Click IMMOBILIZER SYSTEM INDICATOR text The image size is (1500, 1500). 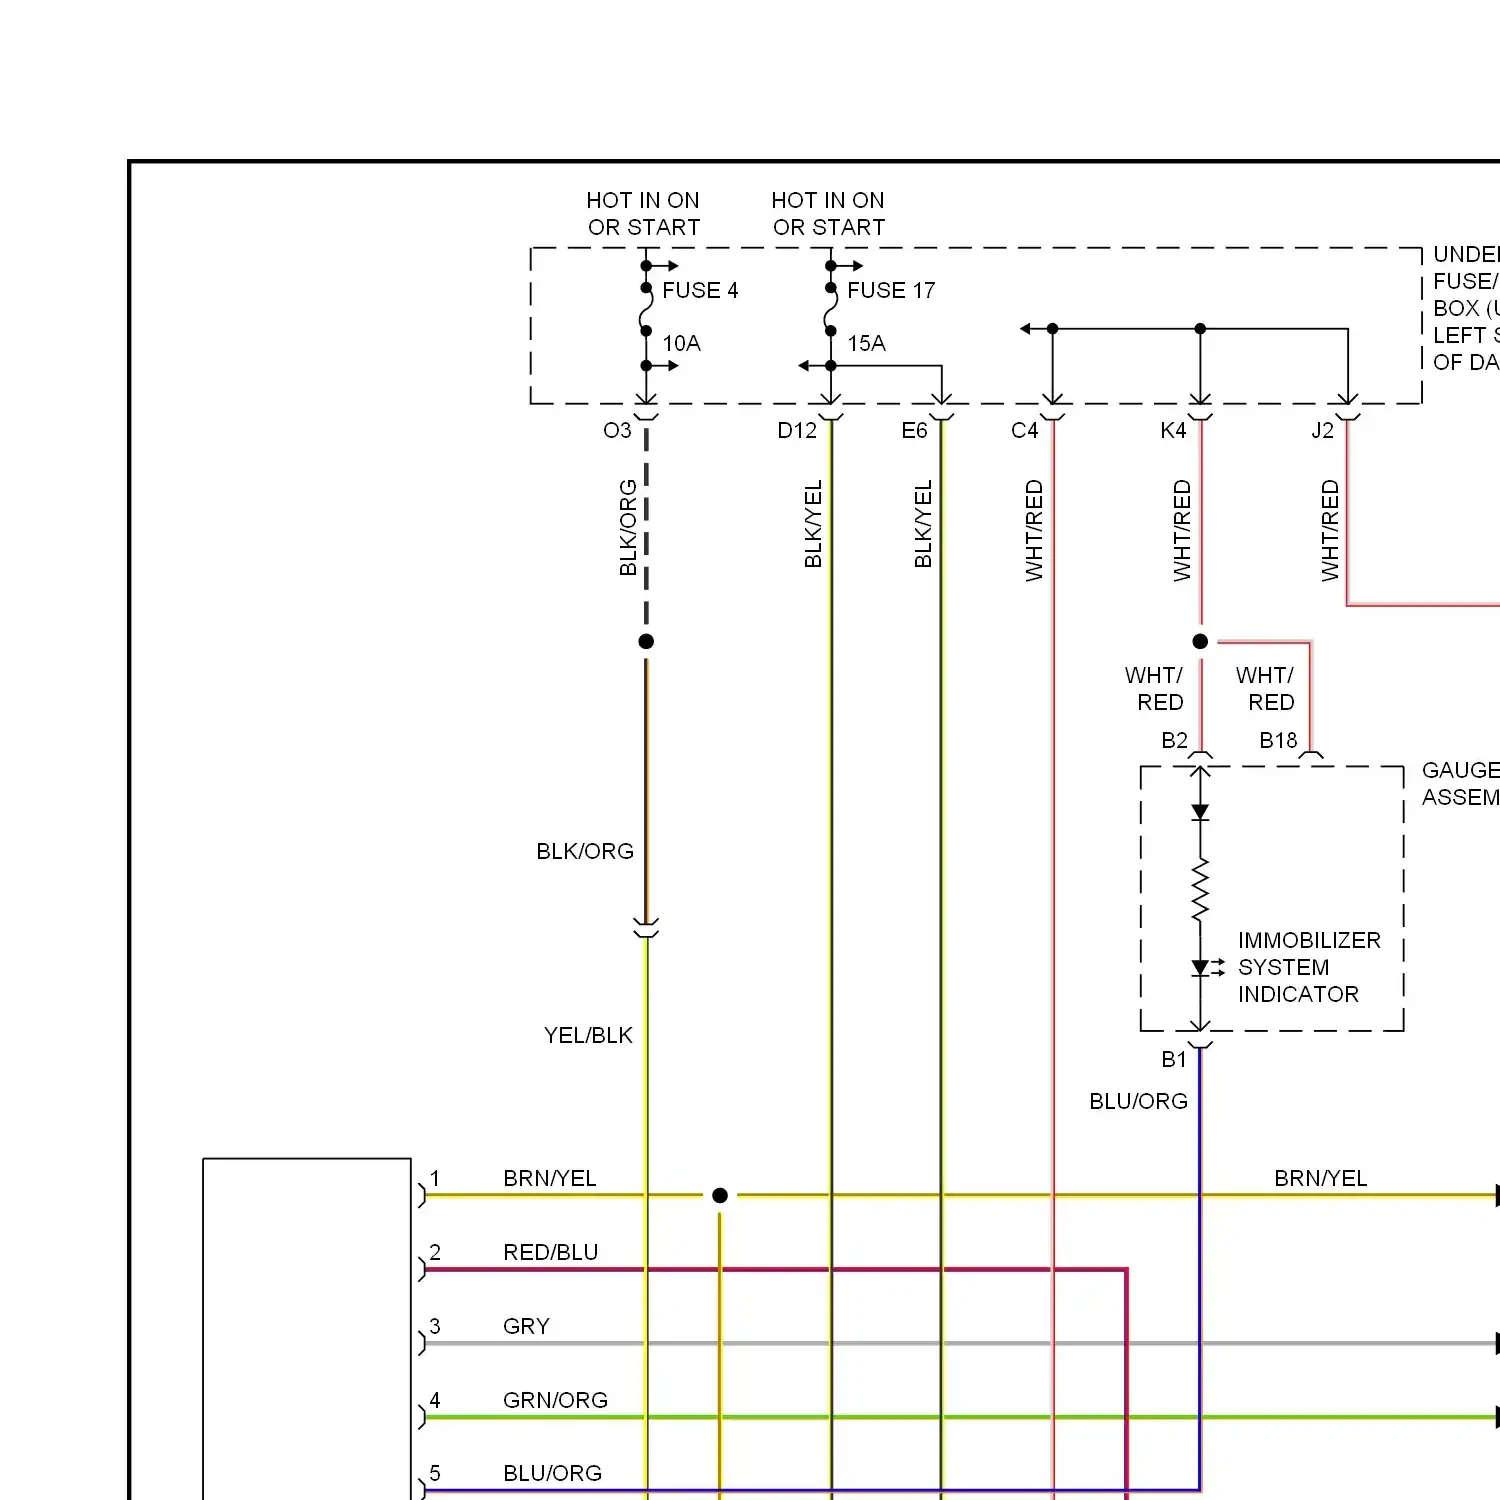pyautogui.click(x=1309, y=967)
